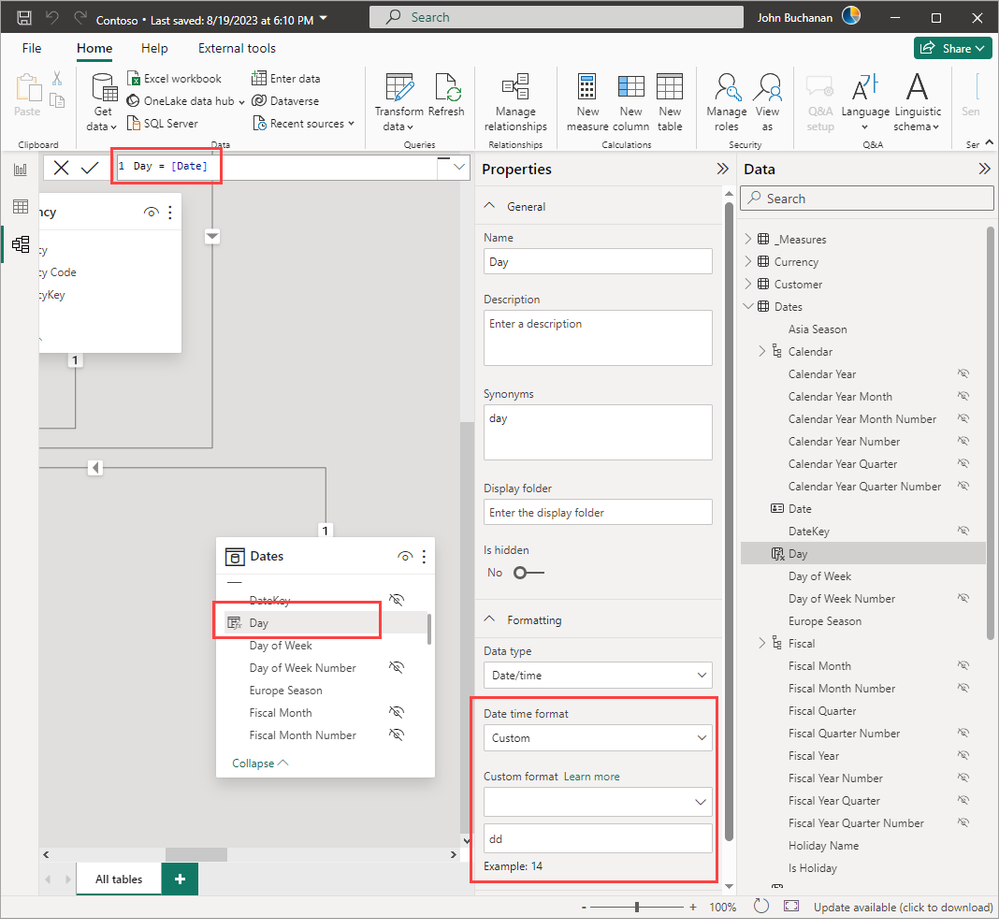Open Transform data queries editor
Image resolution: width=999 pixels, height=919 pixels.
(x=399, y=102)
